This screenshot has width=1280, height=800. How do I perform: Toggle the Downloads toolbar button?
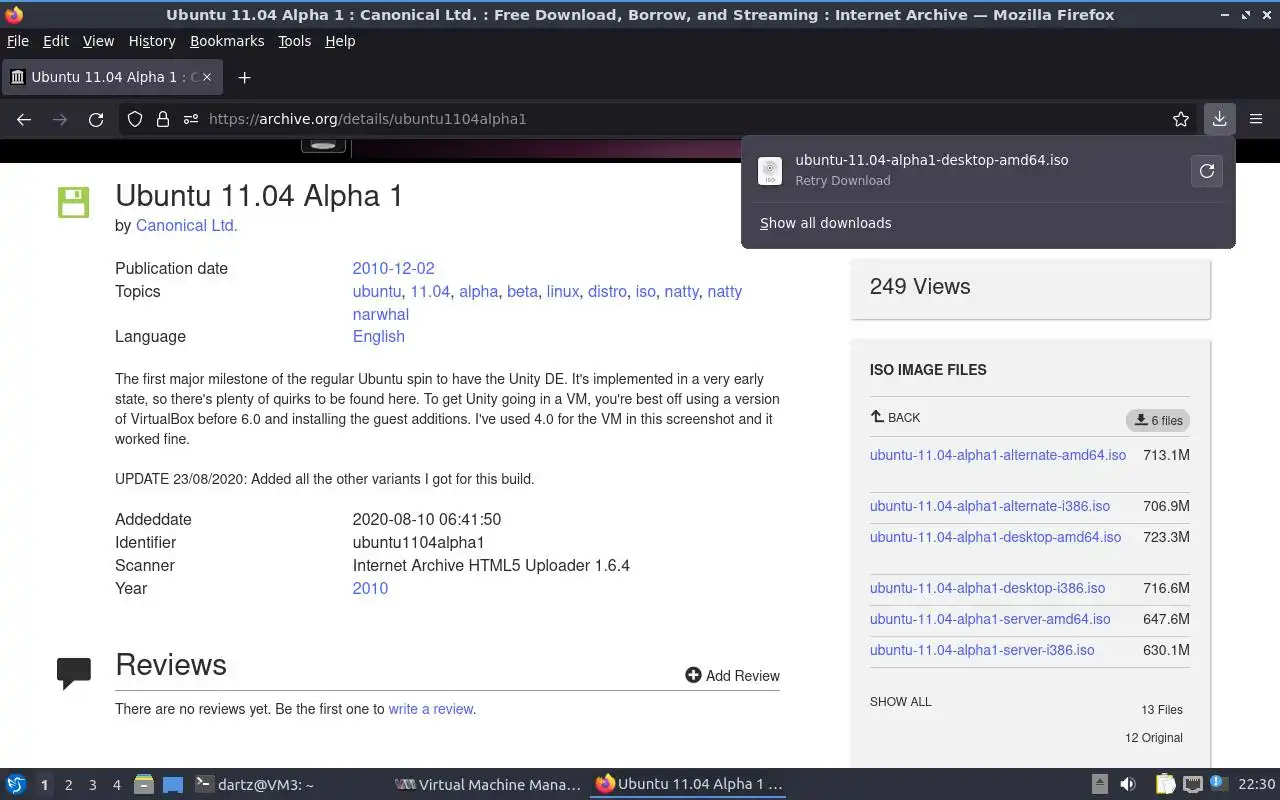[x=1220, y=119]
